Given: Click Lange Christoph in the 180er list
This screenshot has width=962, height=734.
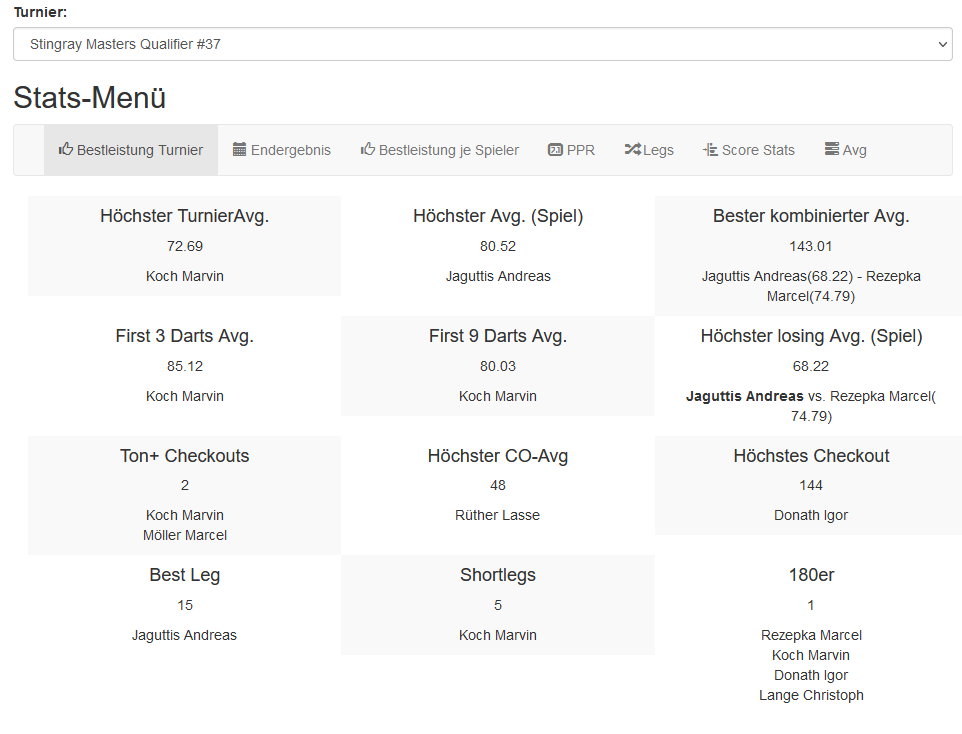Looking at the screenshot, I should 811,695.
